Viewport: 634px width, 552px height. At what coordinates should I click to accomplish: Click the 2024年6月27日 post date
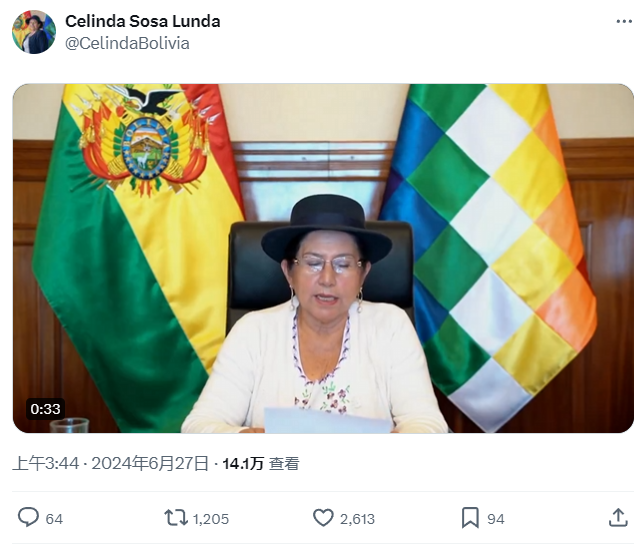pos(150,463)
